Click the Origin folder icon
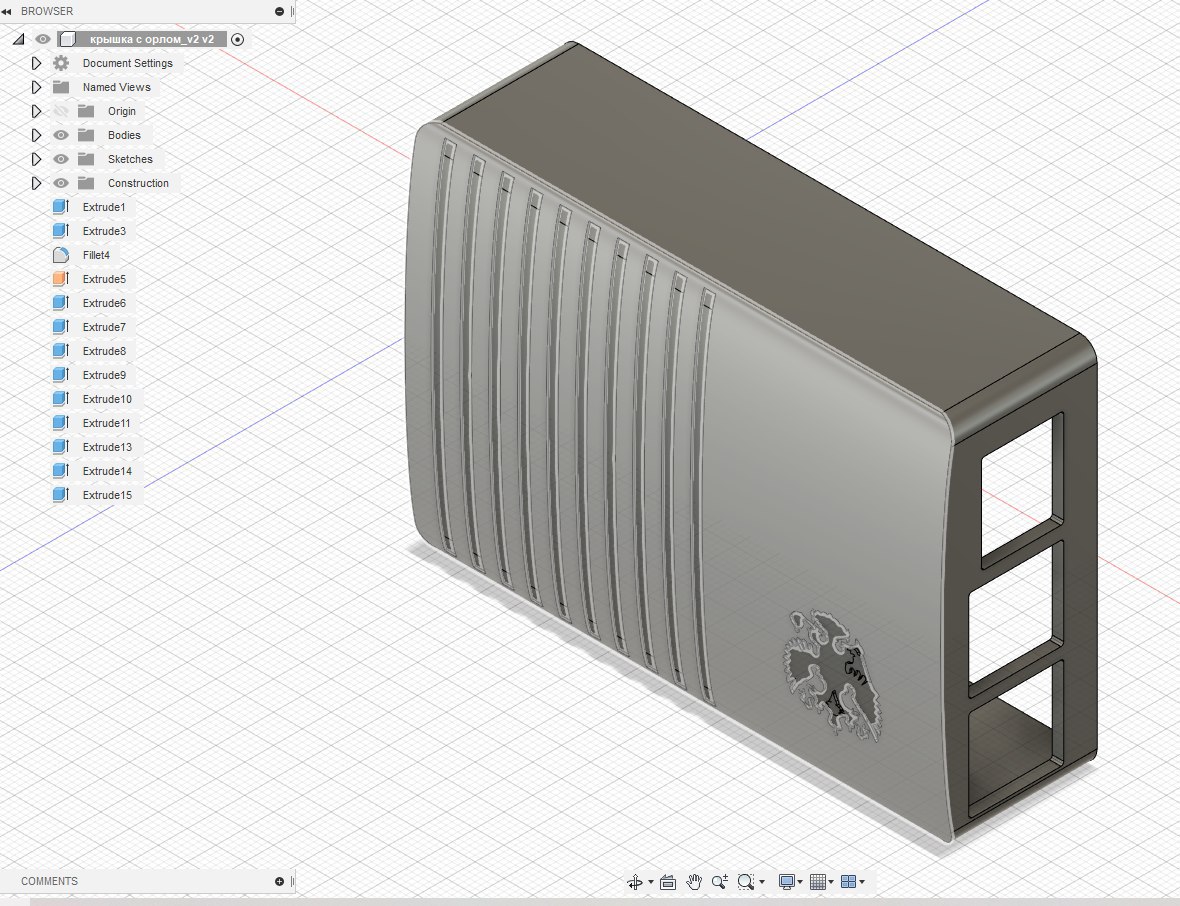The height and width of the screenshot is (906, 1180). point(87,111)
